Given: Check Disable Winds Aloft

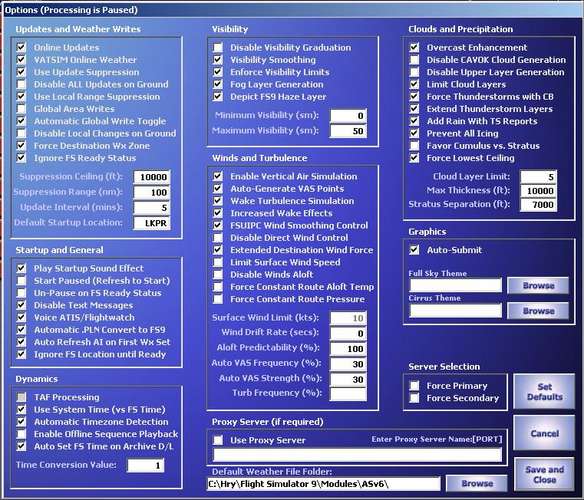Looking at the screenshot, I should click(218, 275).
